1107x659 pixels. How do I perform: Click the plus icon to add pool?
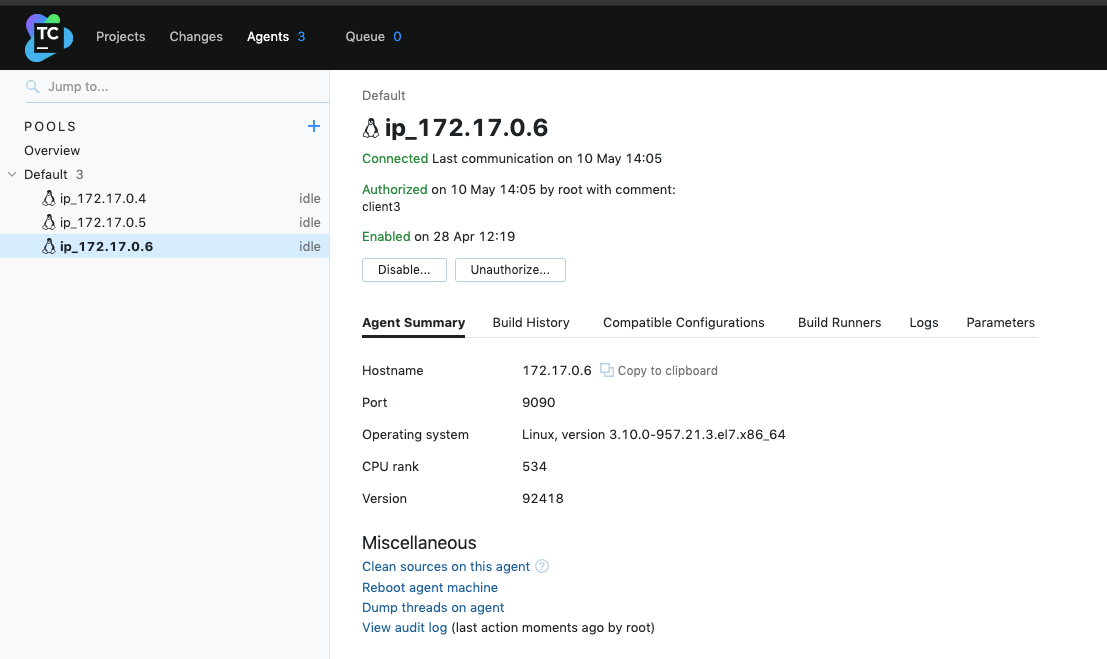click(x=313, y=126)
